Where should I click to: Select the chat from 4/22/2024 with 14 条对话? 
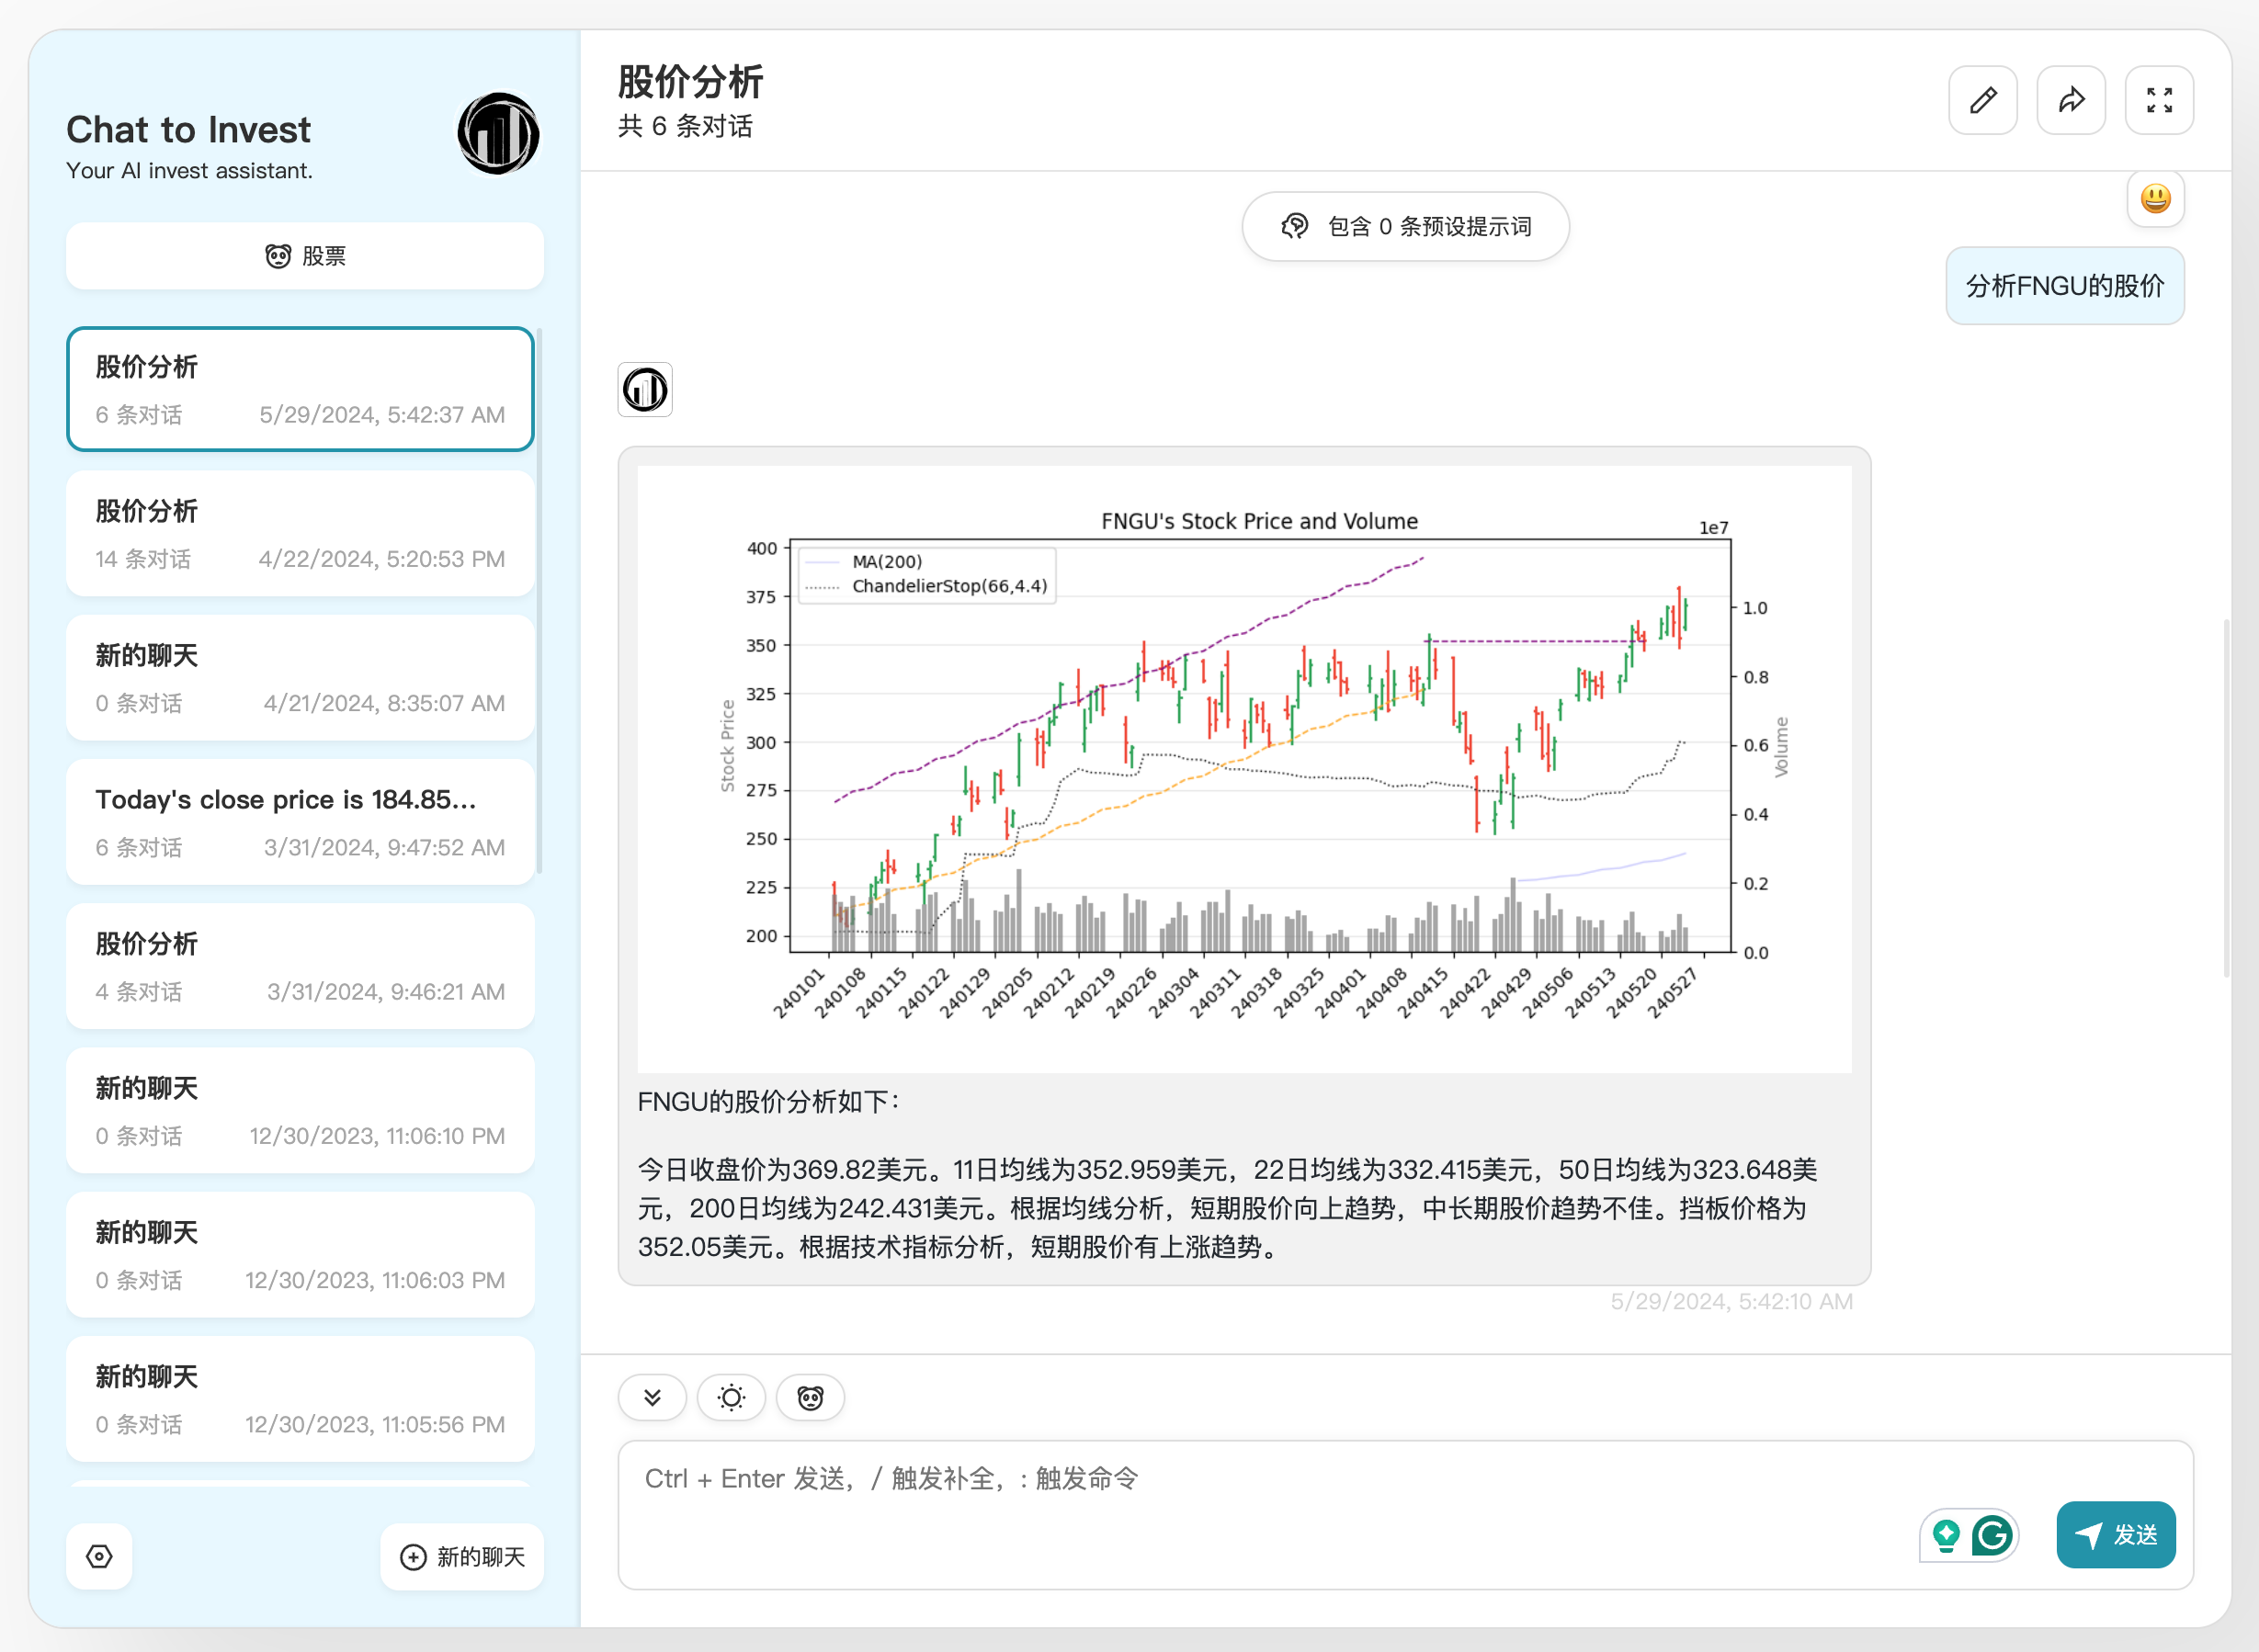click(x=300, y=534)
